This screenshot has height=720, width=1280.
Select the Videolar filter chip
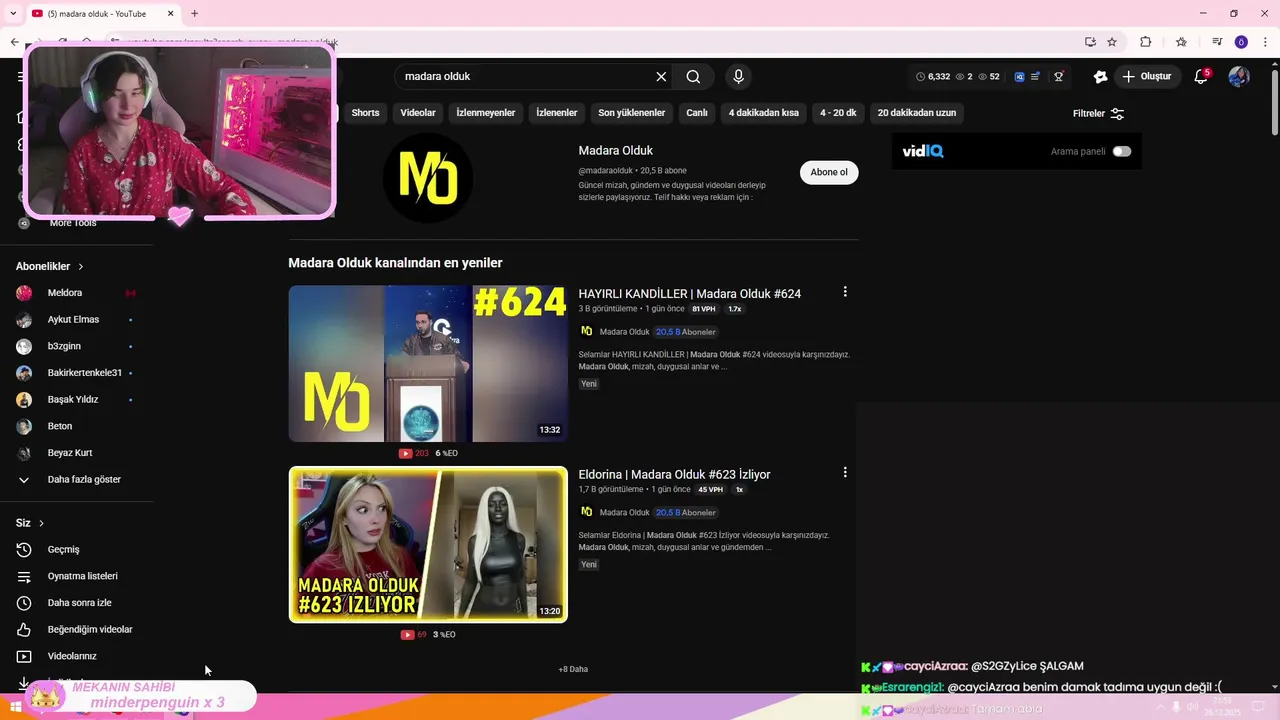tap(418, 113)
